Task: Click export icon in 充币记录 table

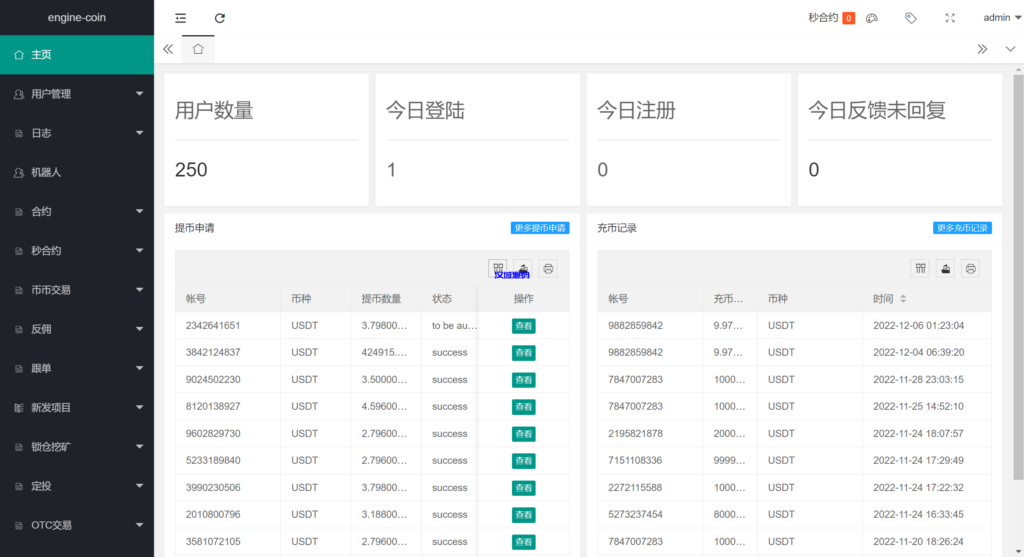Action: (946, 268)
